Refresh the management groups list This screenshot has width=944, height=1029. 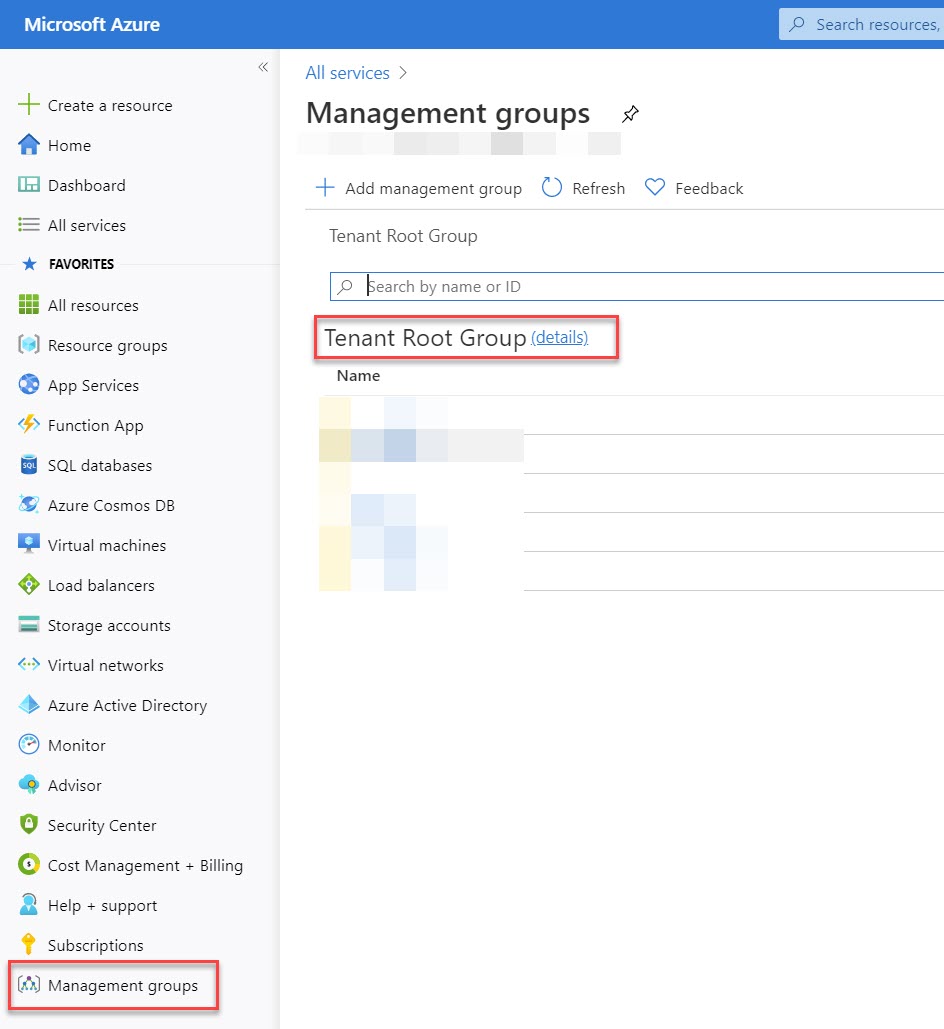click(x=583, y=188)
